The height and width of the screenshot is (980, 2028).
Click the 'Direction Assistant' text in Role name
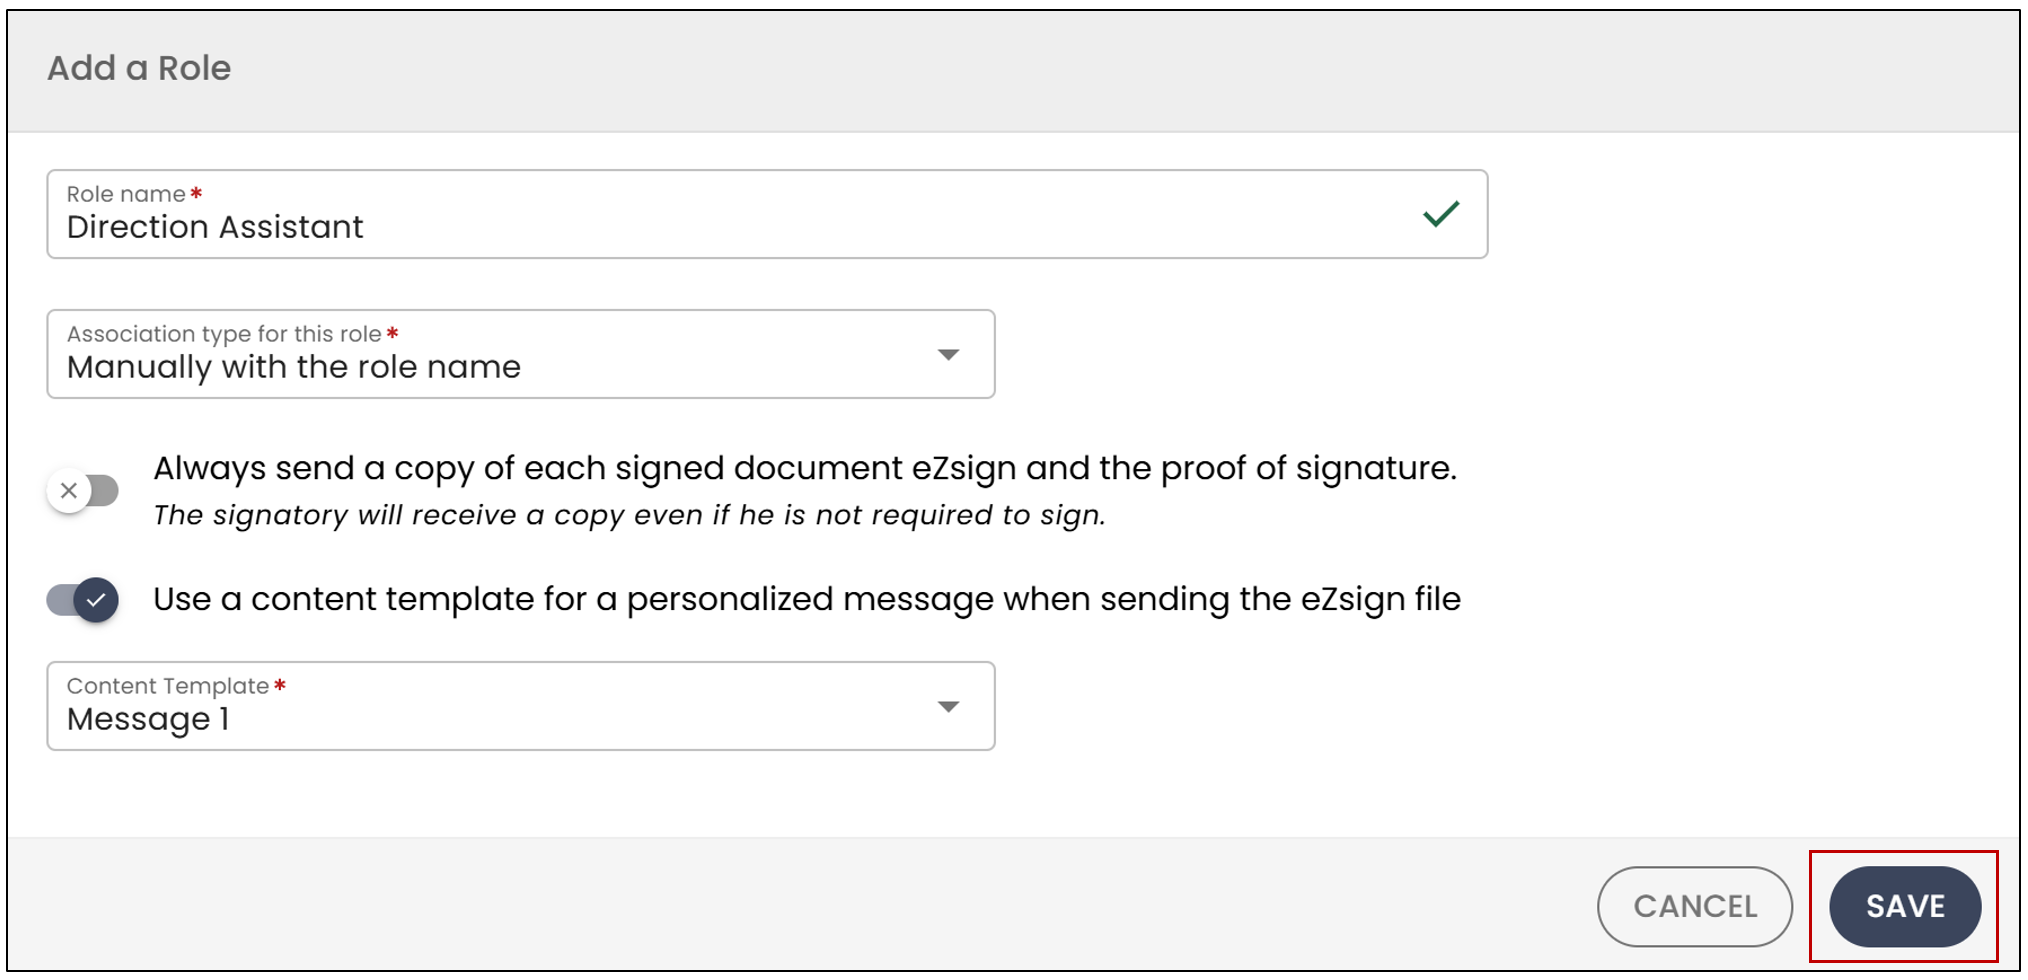click(x=215, y=227)
